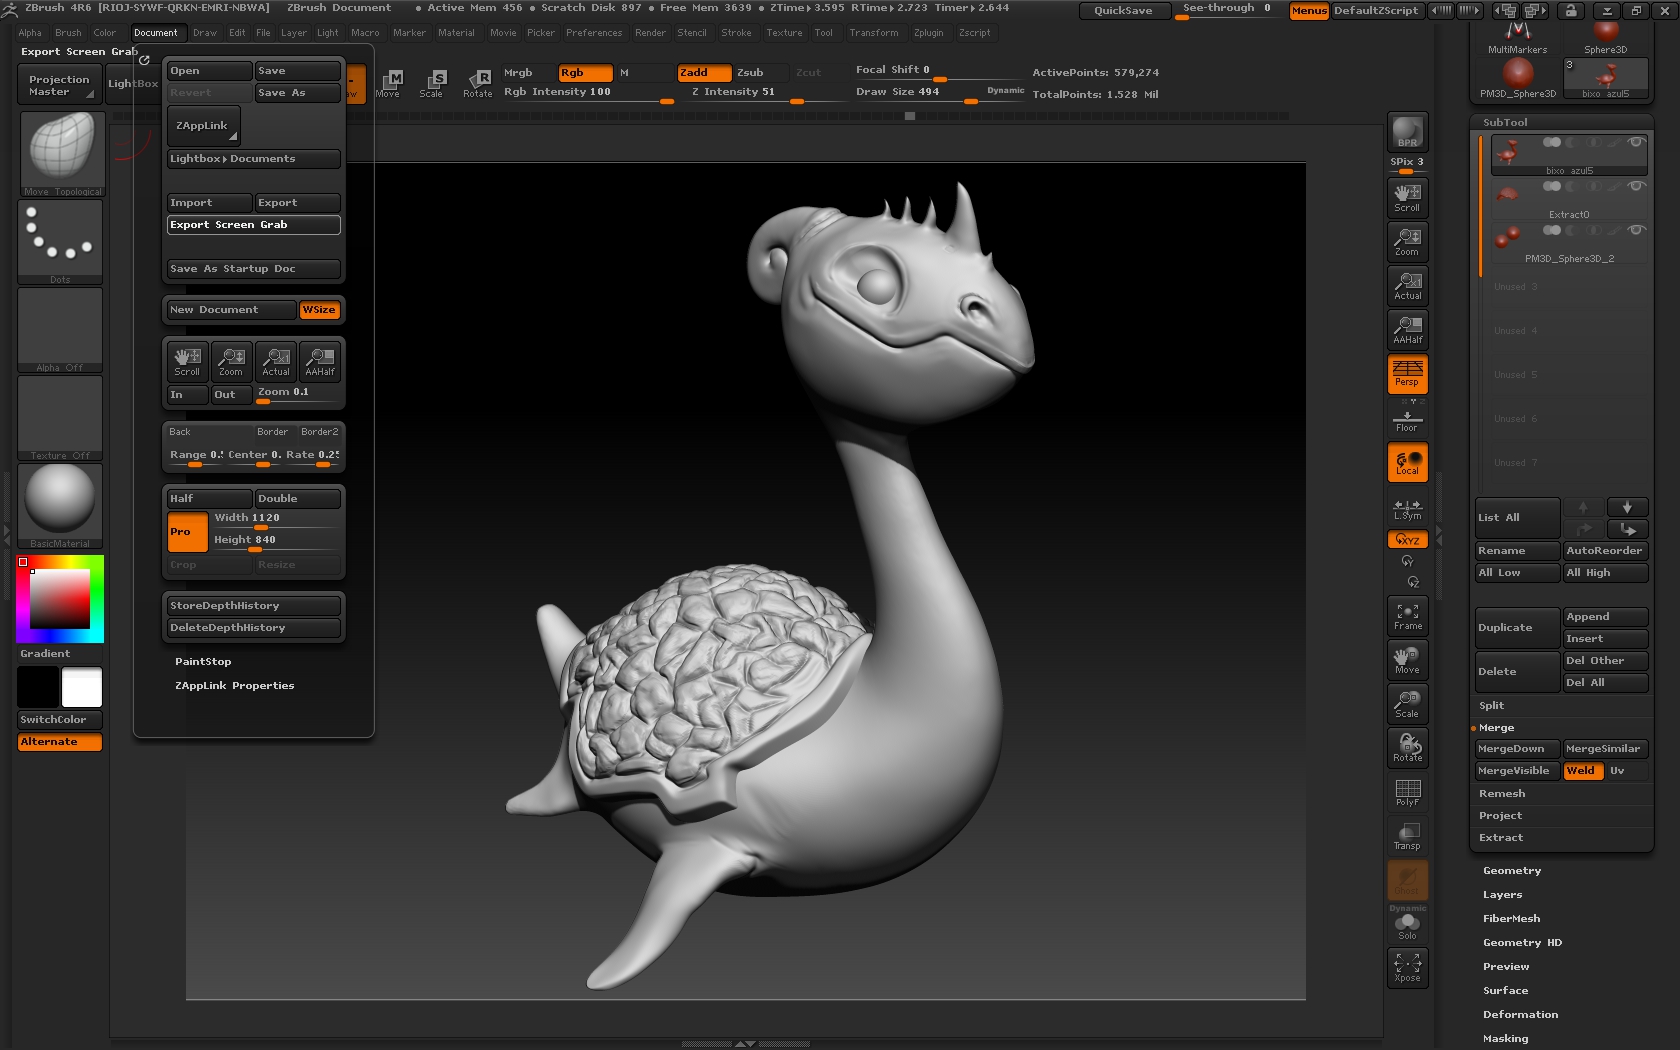Click the Actual size icon in right shelf
The image size is (1680, 1050).
click(1407, 285)
